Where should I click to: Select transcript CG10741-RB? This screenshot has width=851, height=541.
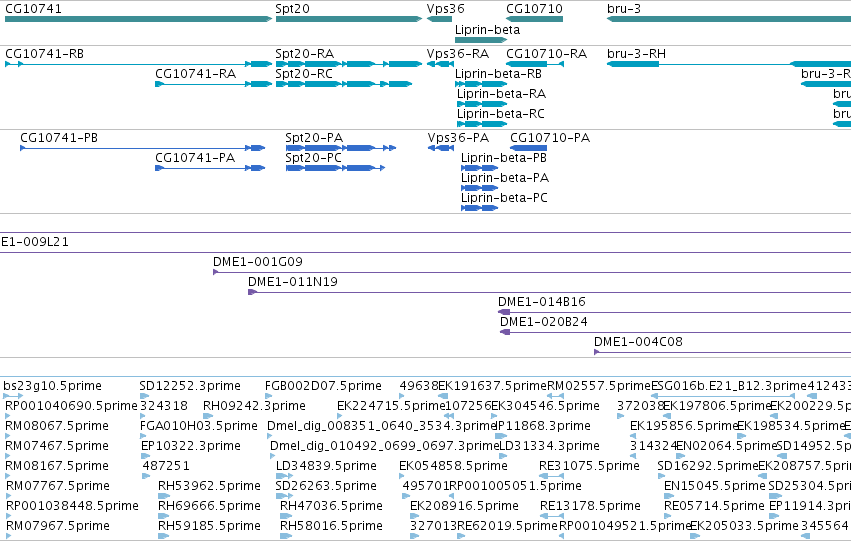coord(45,54)
